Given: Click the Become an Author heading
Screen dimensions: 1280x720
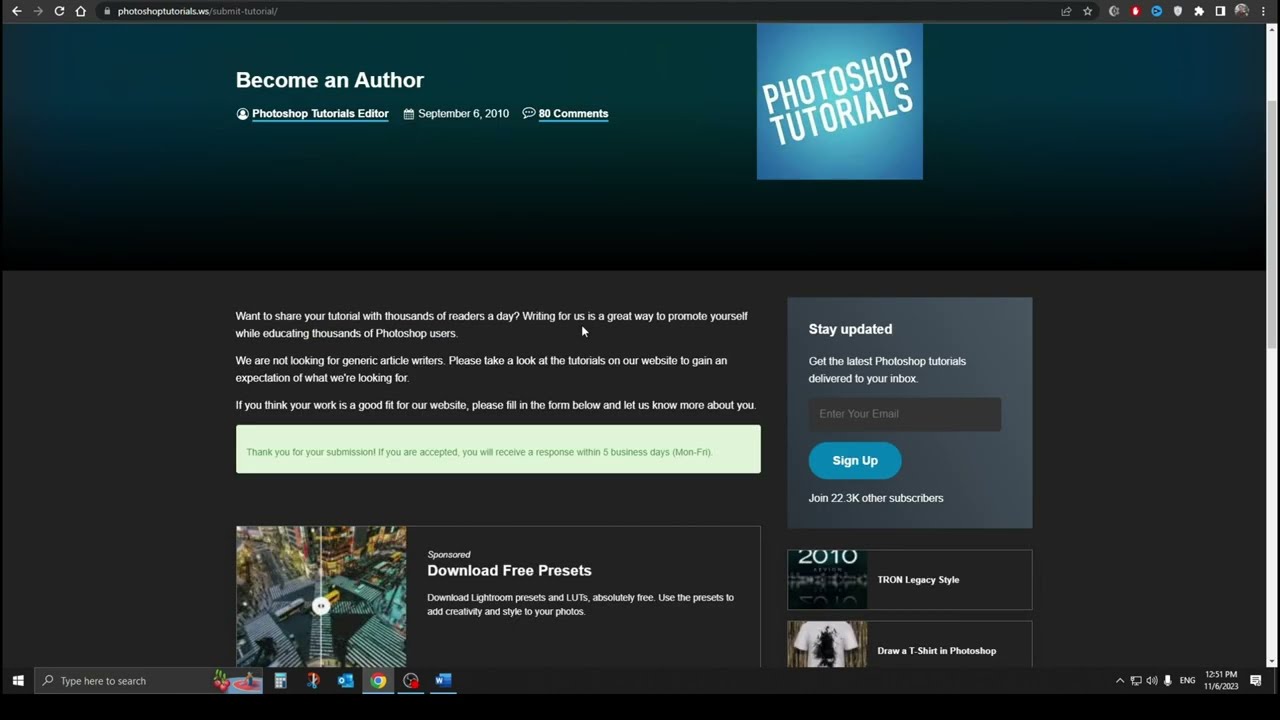Looking at the screenshot, I should [330, 80].
